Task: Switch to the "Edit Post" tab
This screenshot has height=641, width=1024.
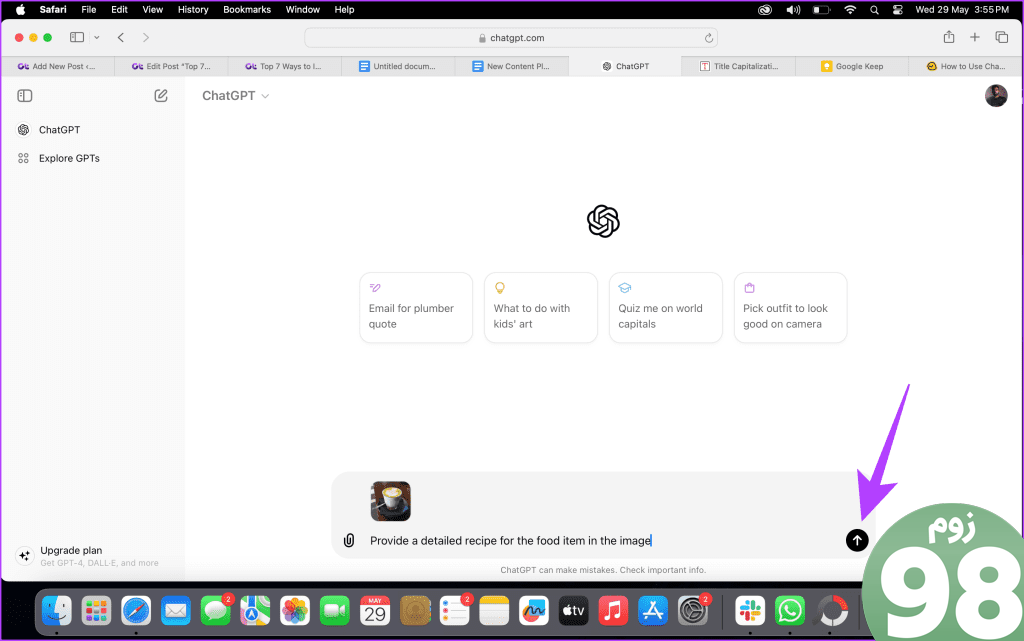Action: pyautogui.click(x=171, y=66)
